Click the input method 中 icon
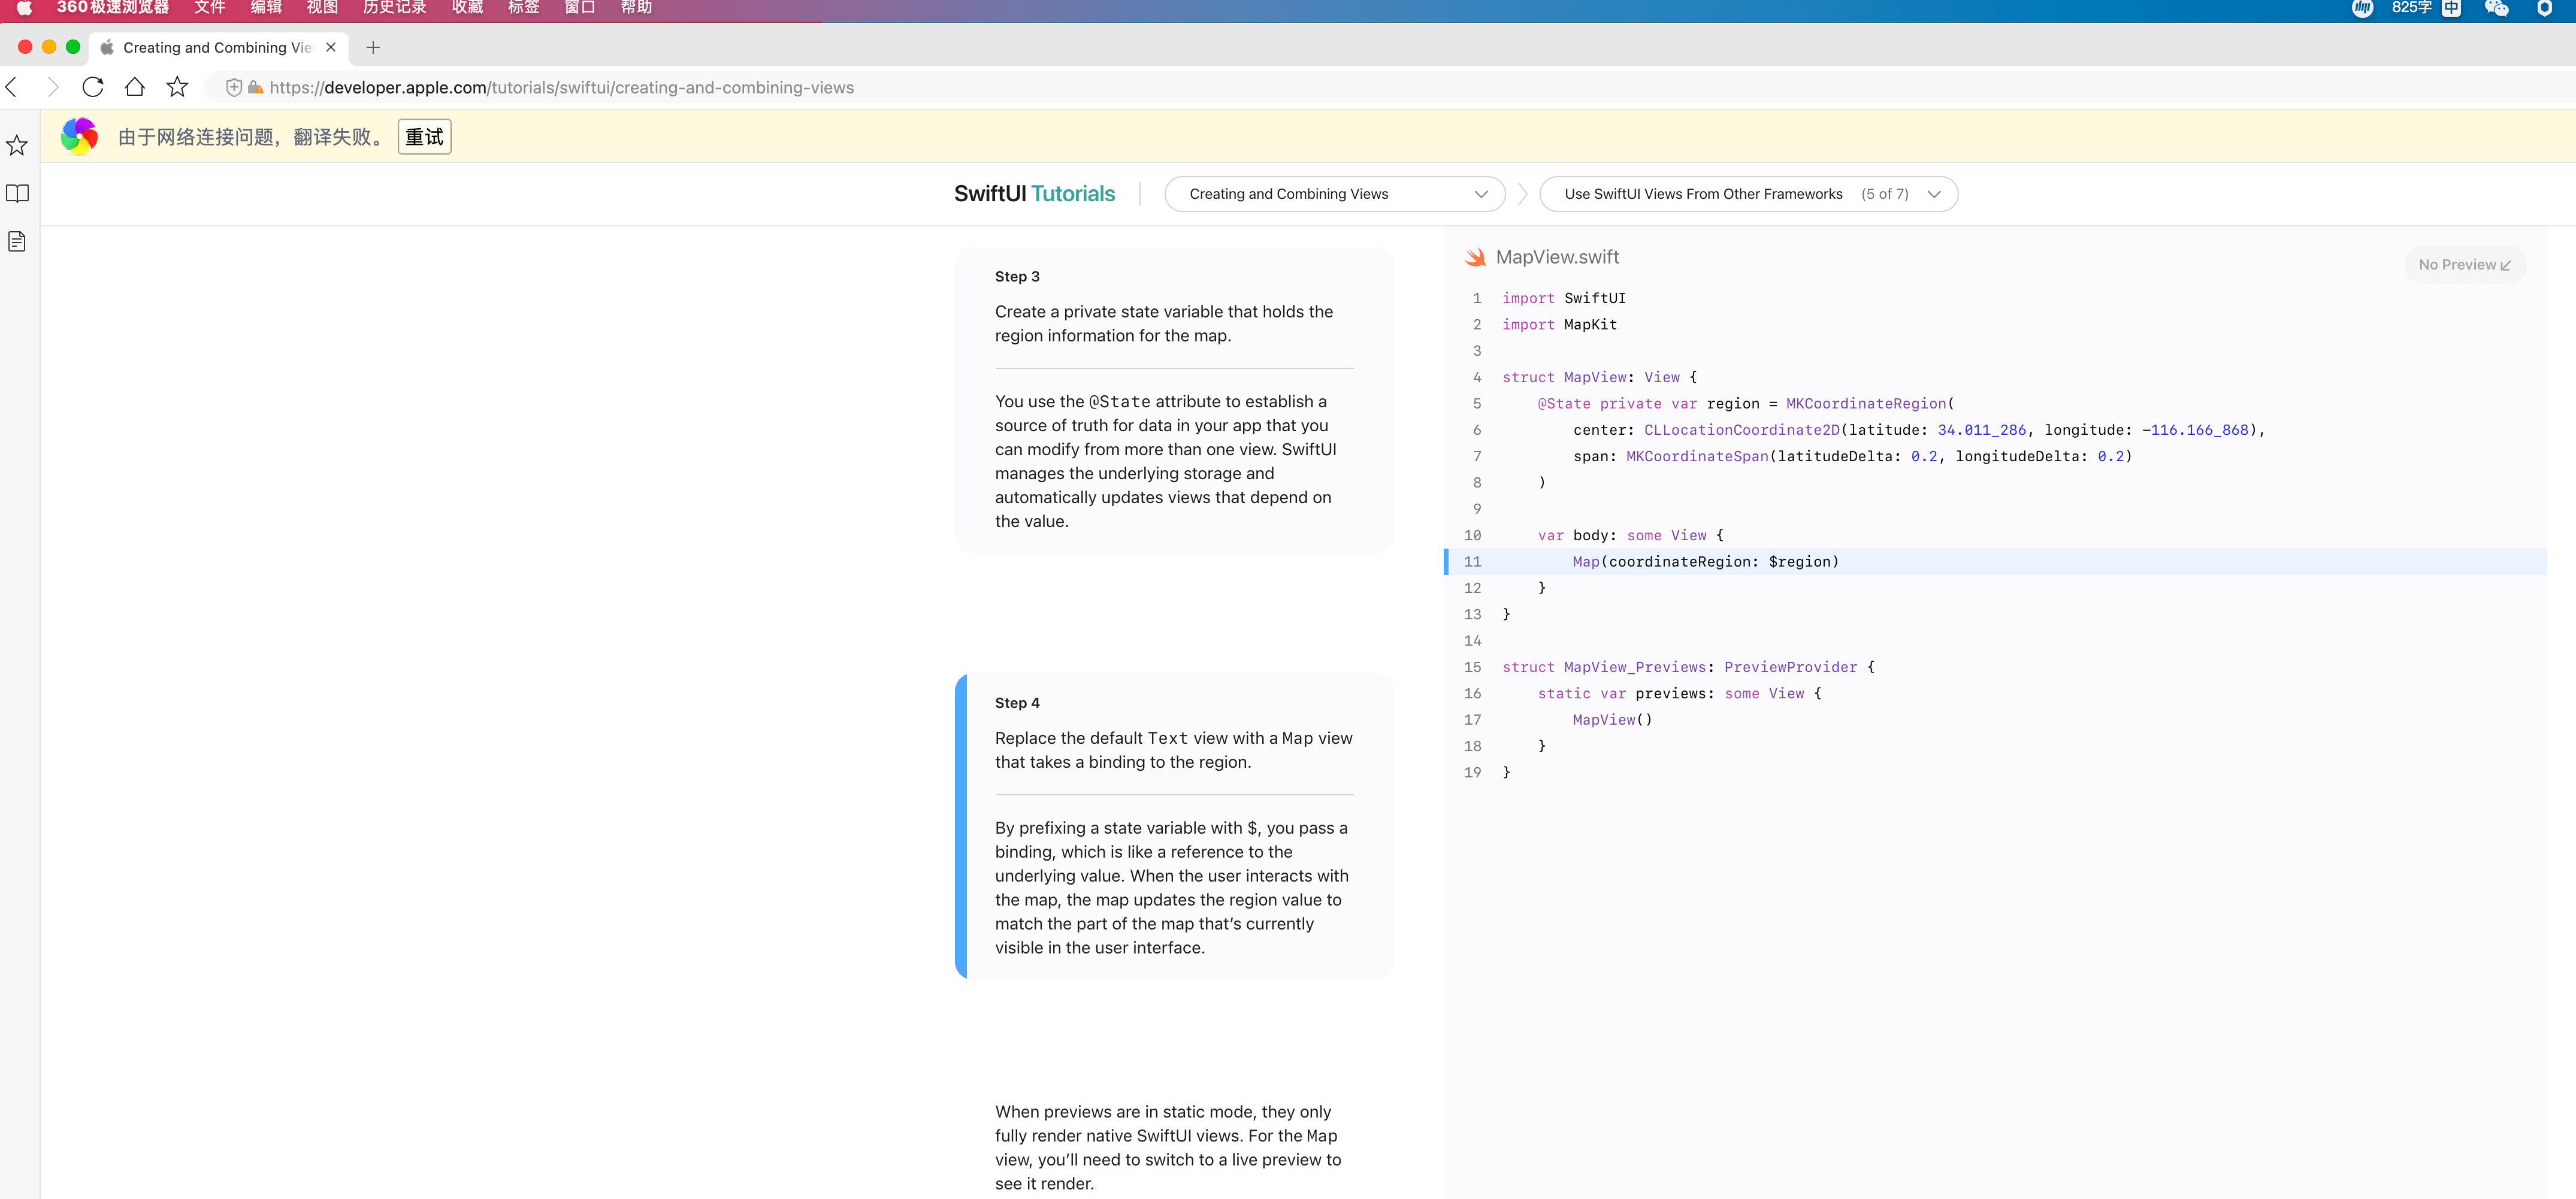Image resolution: width=2576 pixels, height=1199 pixels. click(2451, 8)
